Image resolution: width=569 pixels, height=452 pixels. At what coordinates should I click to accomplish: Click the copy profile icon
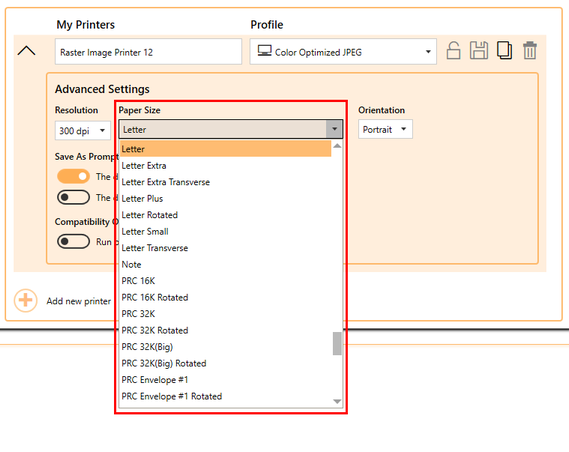click(x=504, y=50)
